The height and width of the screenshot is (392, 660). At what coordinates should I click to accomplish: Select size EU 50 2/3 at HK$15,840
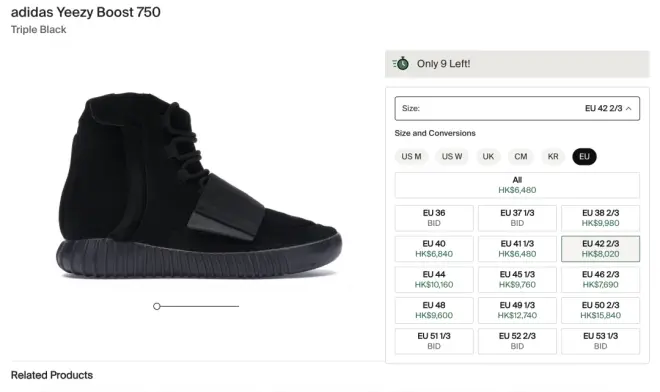pos(600,310)
